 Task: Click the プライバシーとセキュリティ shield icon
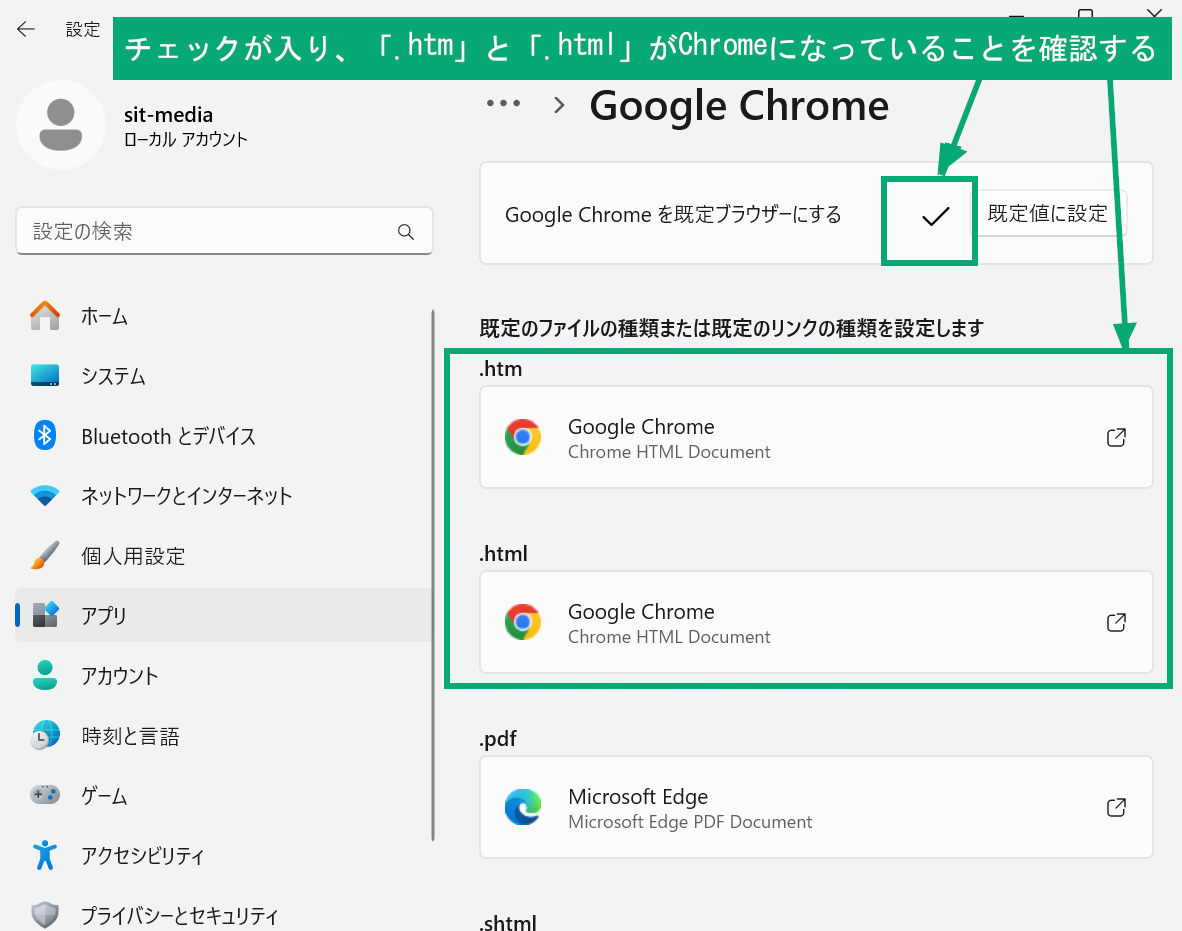pyautogui.click(x=45, y=914)
